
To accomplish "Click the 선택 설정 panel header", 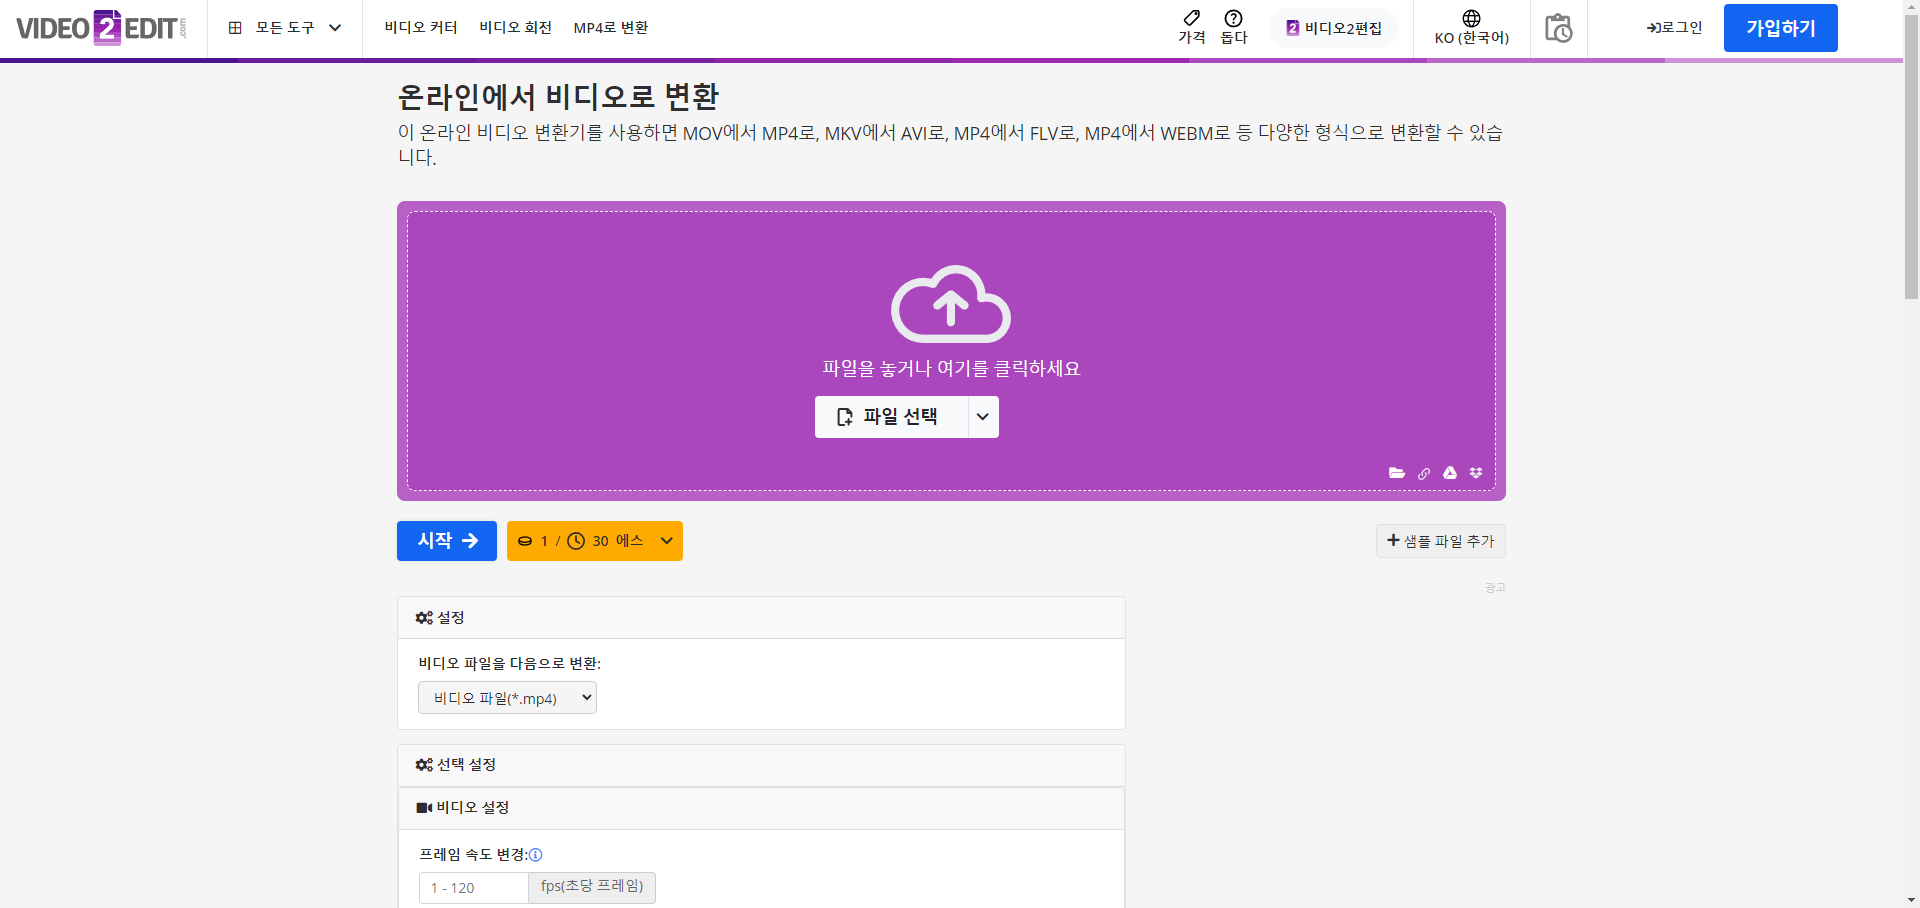I will click(761, 765).
